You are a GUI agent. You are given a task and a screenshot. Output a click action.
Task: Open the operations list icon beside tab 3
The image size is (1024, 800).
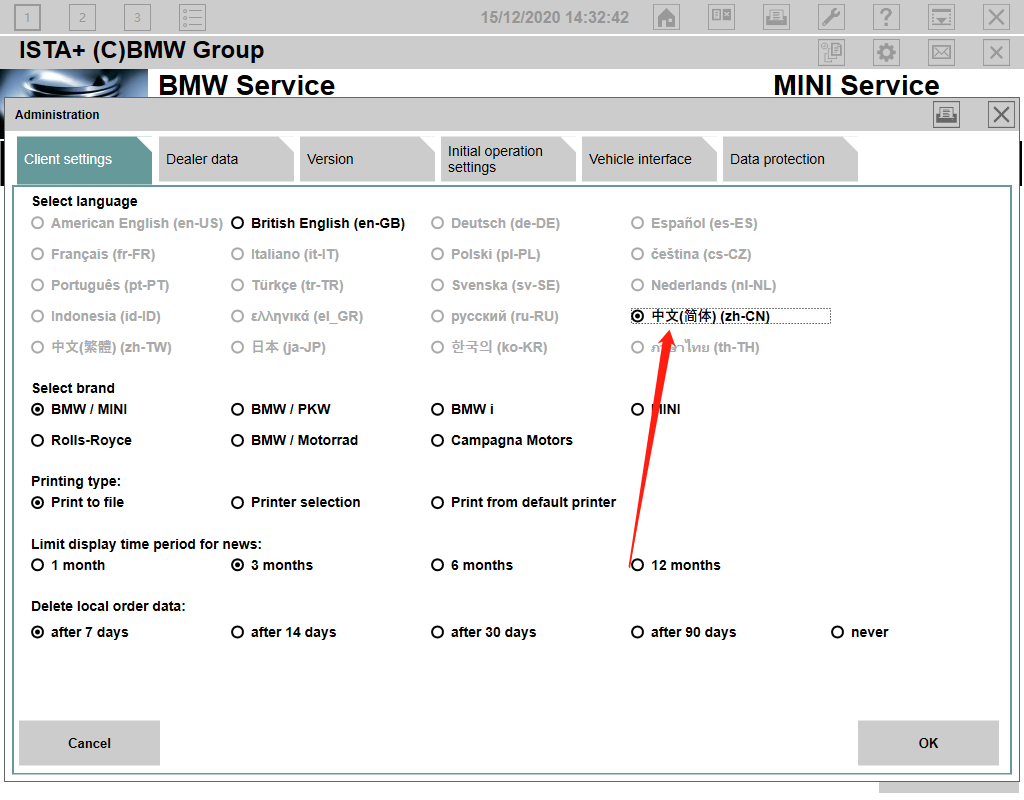pyautogui.click(x=192, y=17)
